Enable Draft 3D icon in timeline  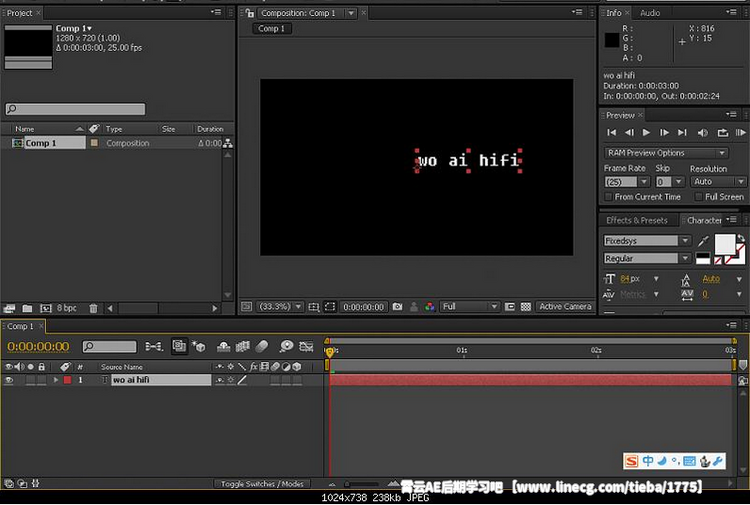199,346
